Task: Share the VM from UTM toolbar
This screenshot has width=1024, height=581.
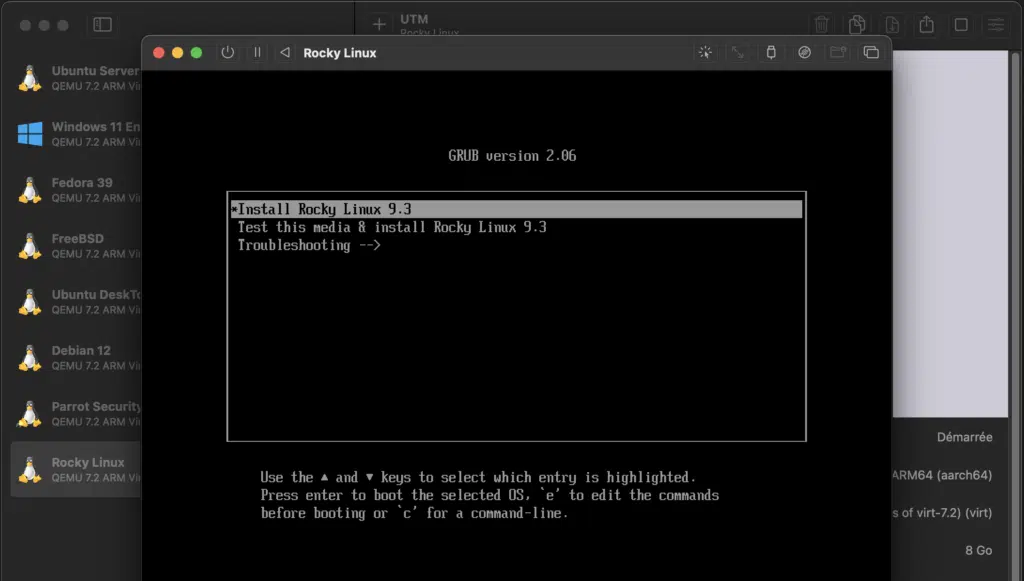Action: (927, 25)
